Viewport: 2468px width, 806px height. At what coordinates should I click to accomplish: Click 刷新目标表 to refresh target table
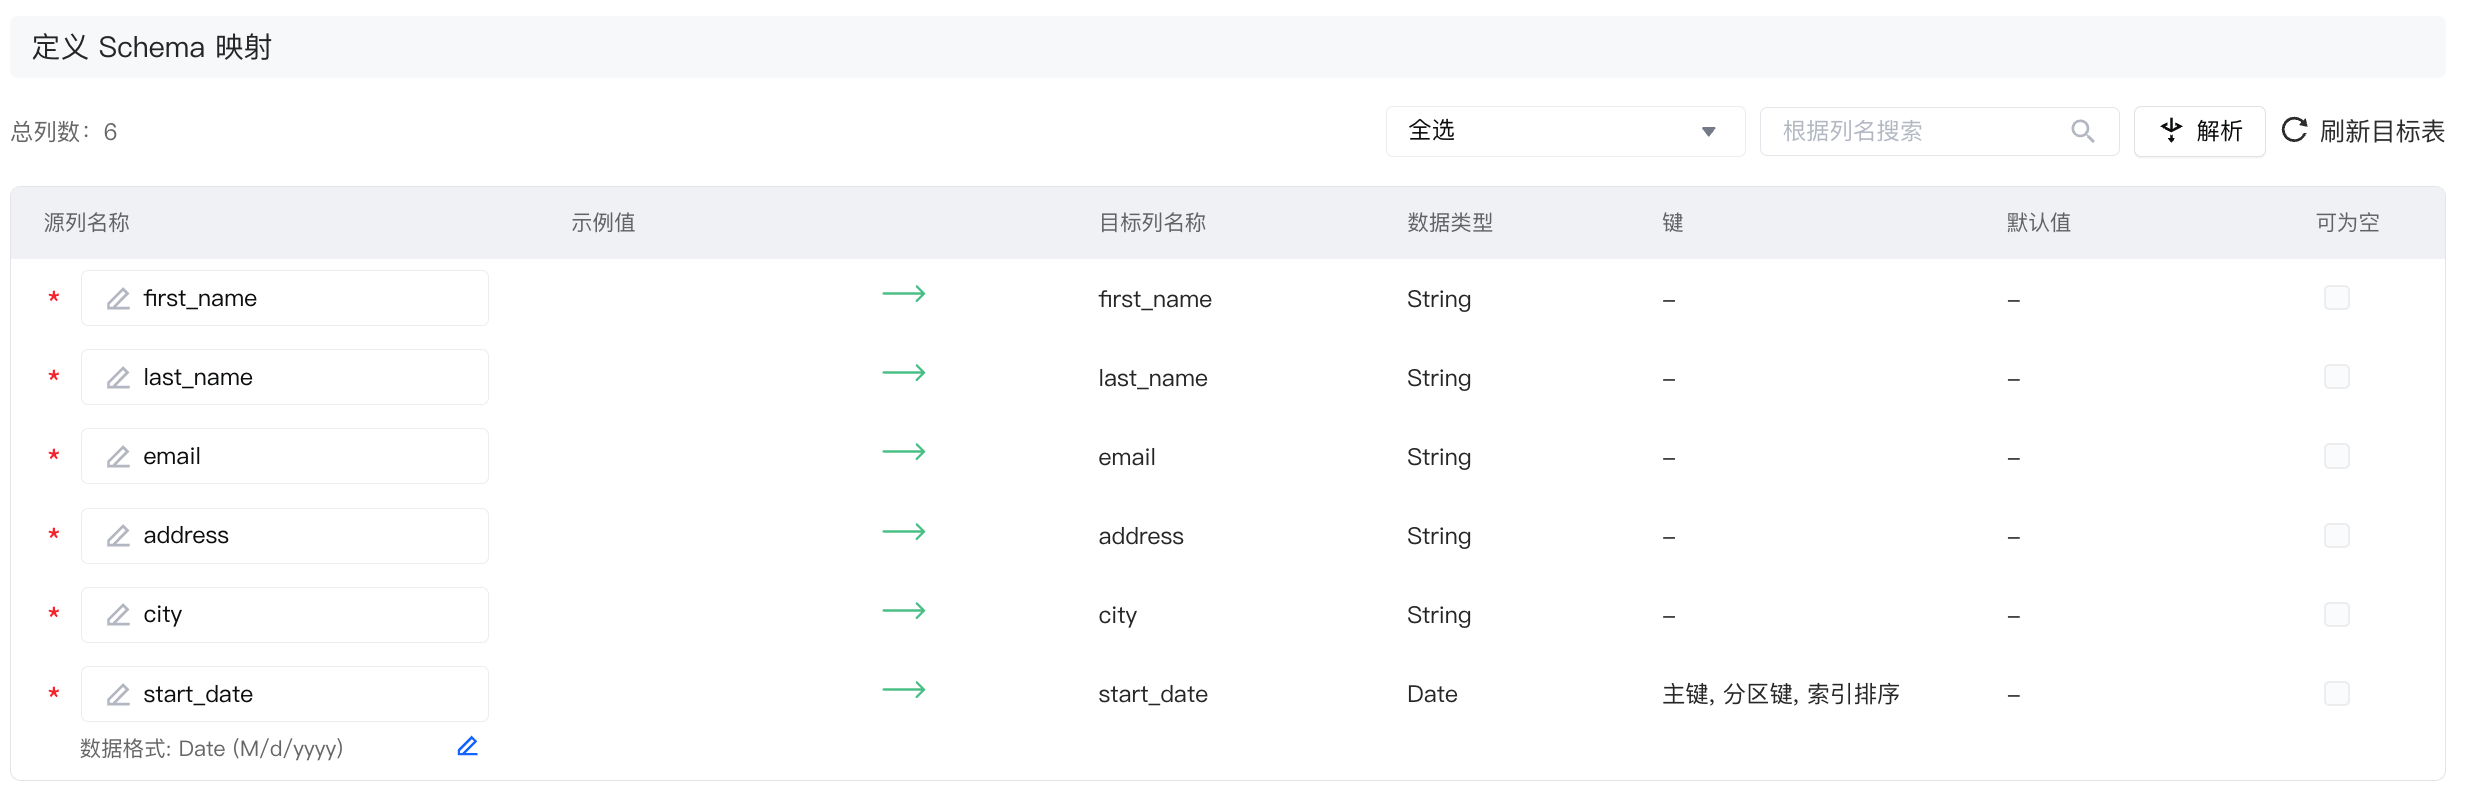coord(2363,131)
